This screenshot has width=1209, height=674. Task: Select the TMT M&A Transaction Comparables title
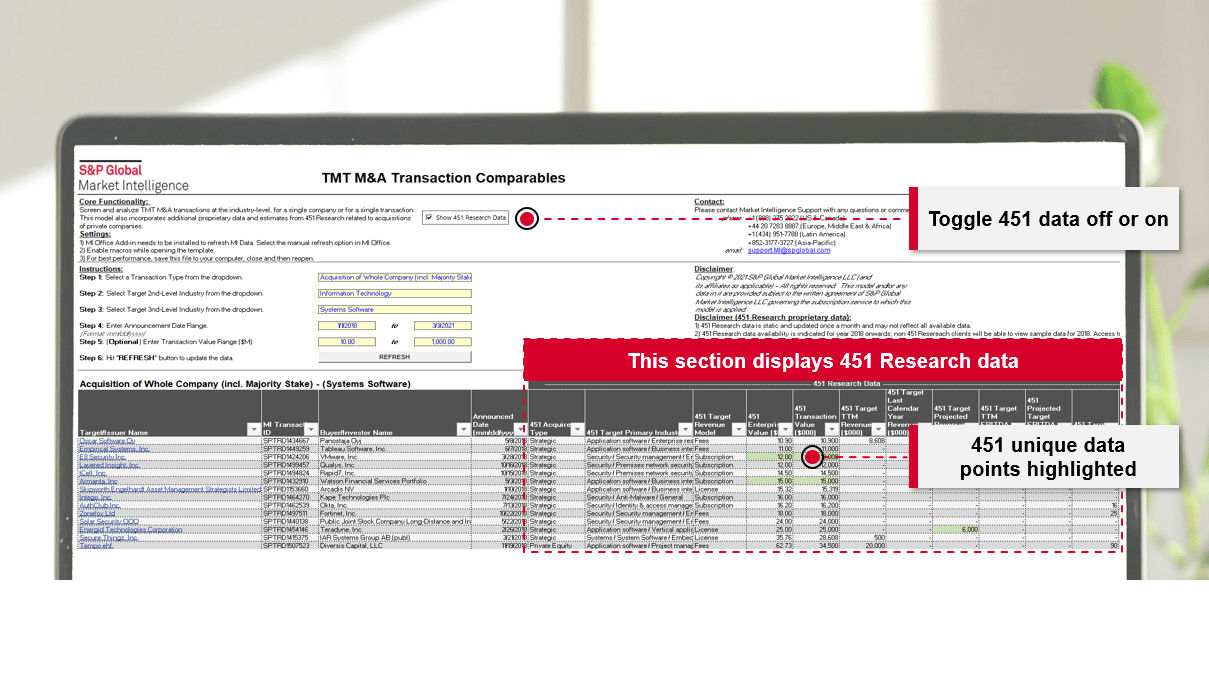443,178
